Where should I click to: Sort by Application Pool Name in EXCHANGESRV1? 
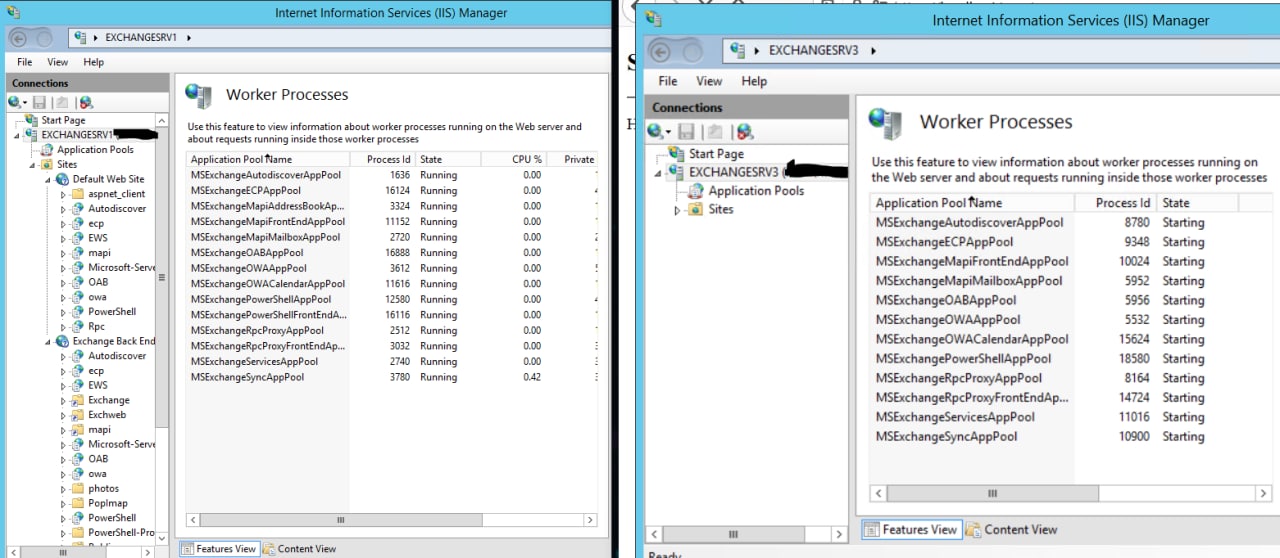[x=270, y=159]
